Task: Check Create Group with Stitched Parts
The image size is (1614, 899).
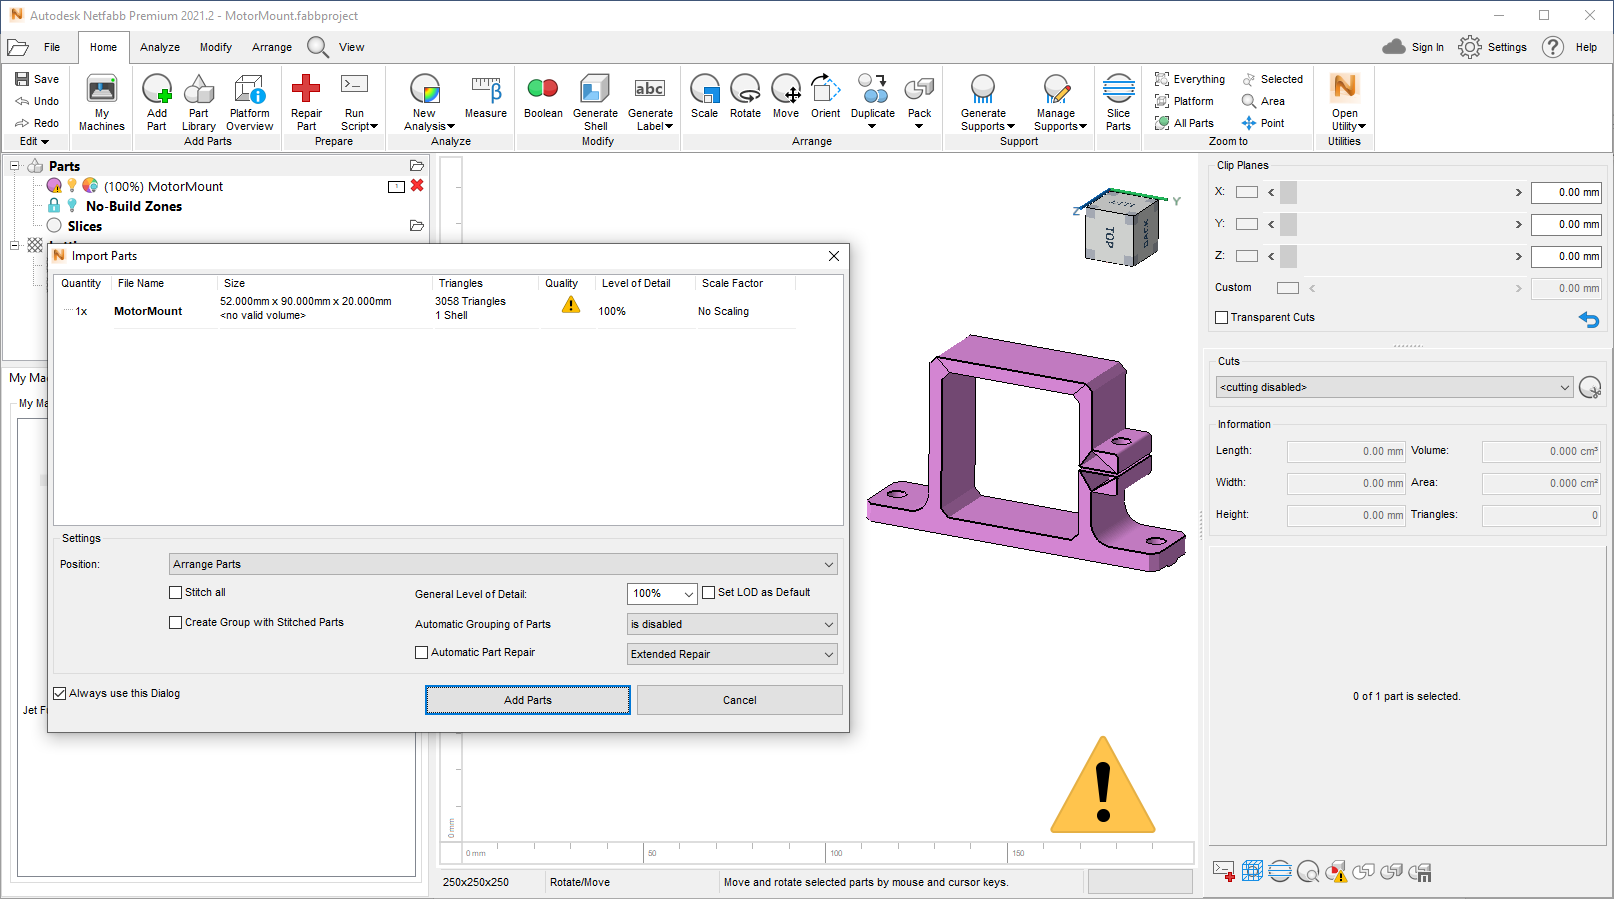Action: coord(176,622)
